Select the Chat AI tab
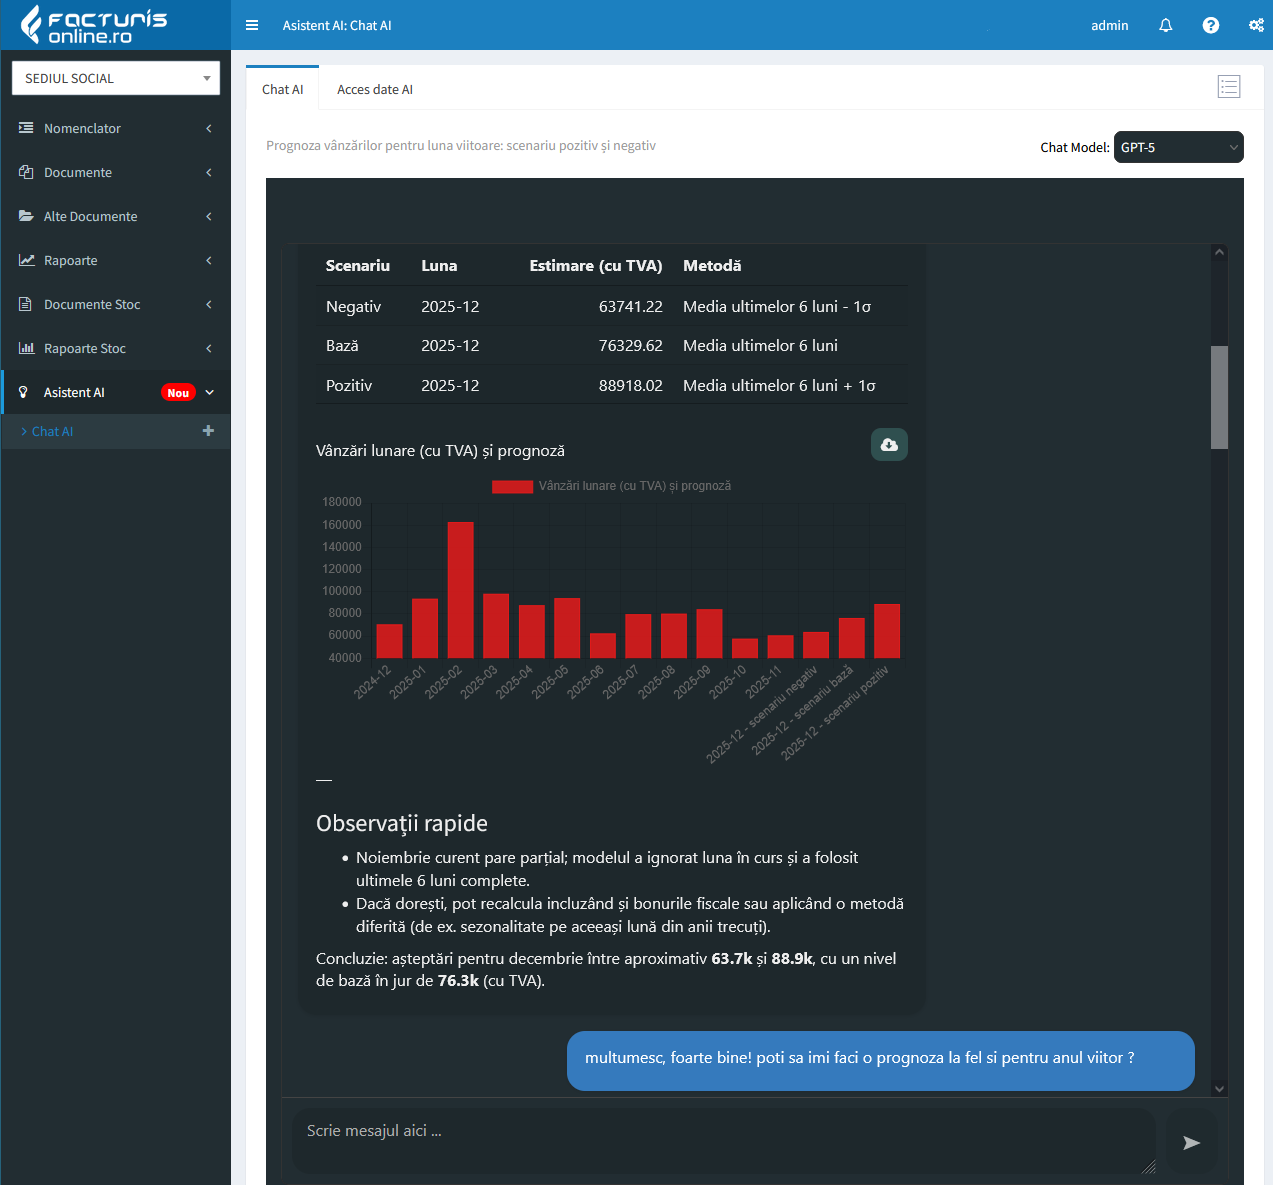 (282, 89)
